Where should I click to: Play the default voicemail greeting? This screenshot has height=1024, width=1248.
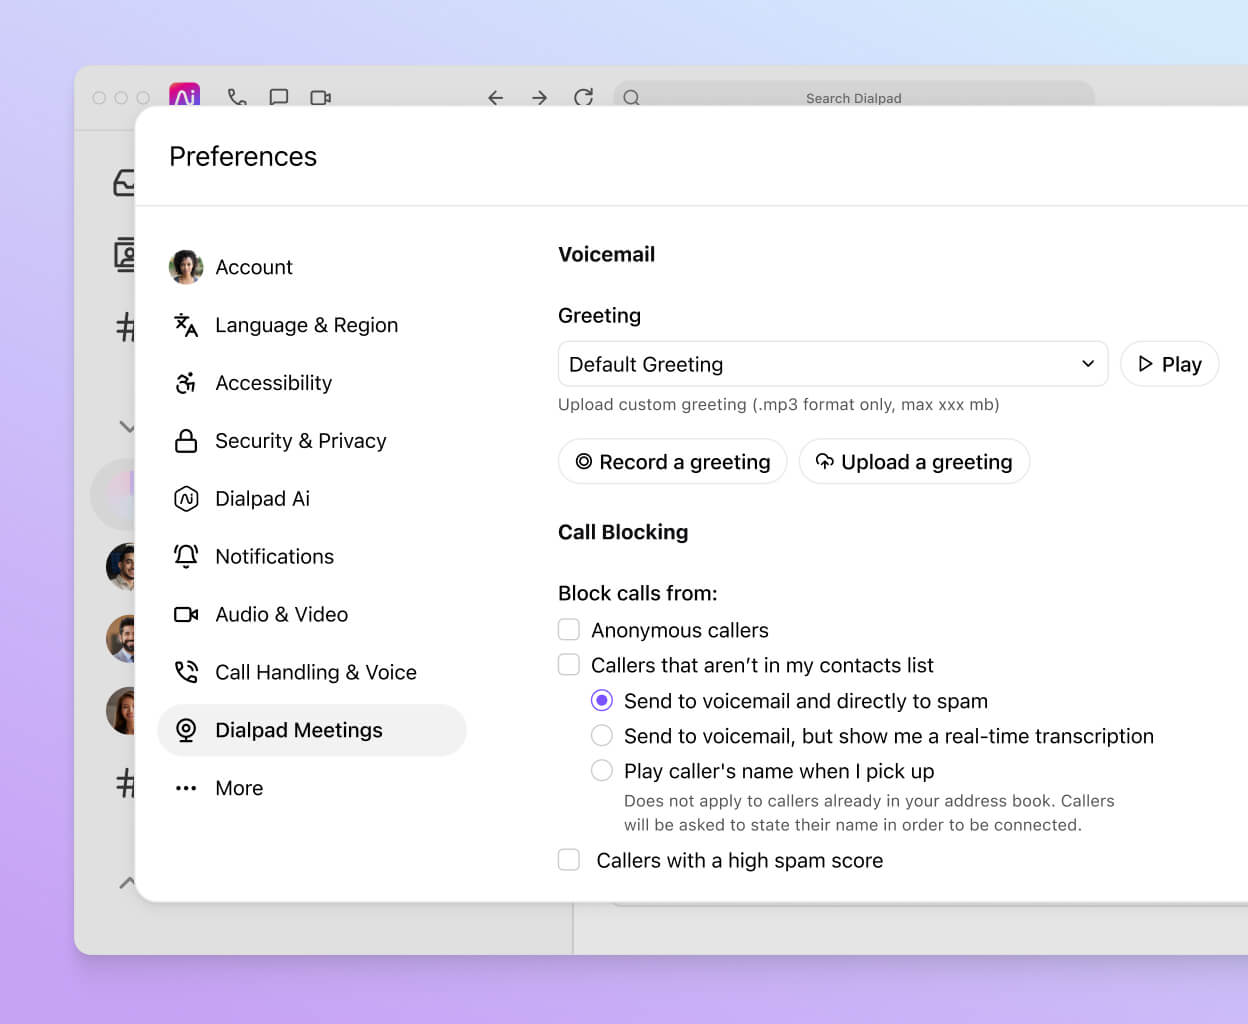pos(1169,364)
